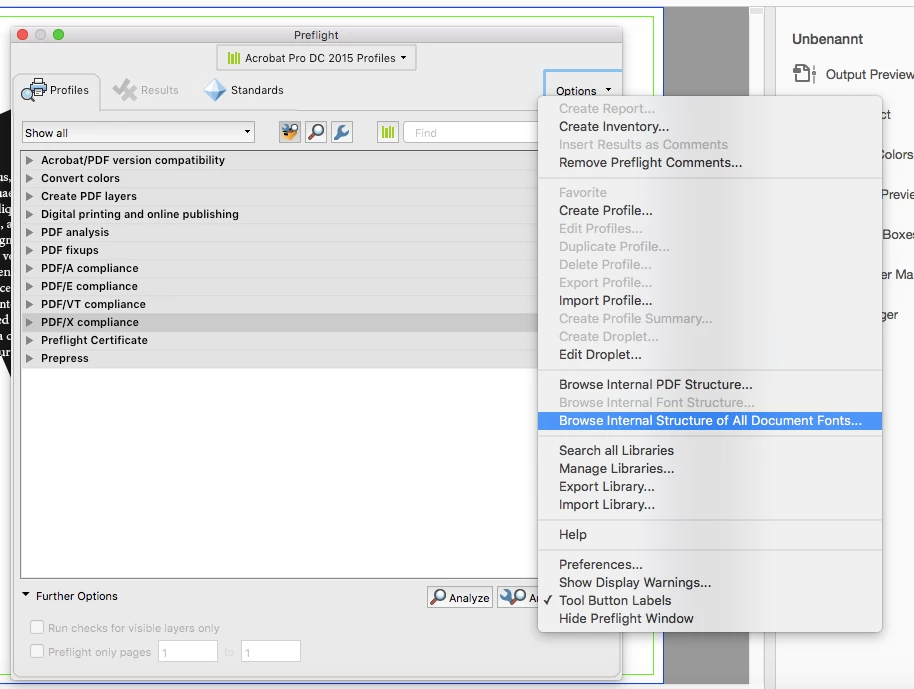
Task: Click the 'to' page number field
Action: point(271,651)
